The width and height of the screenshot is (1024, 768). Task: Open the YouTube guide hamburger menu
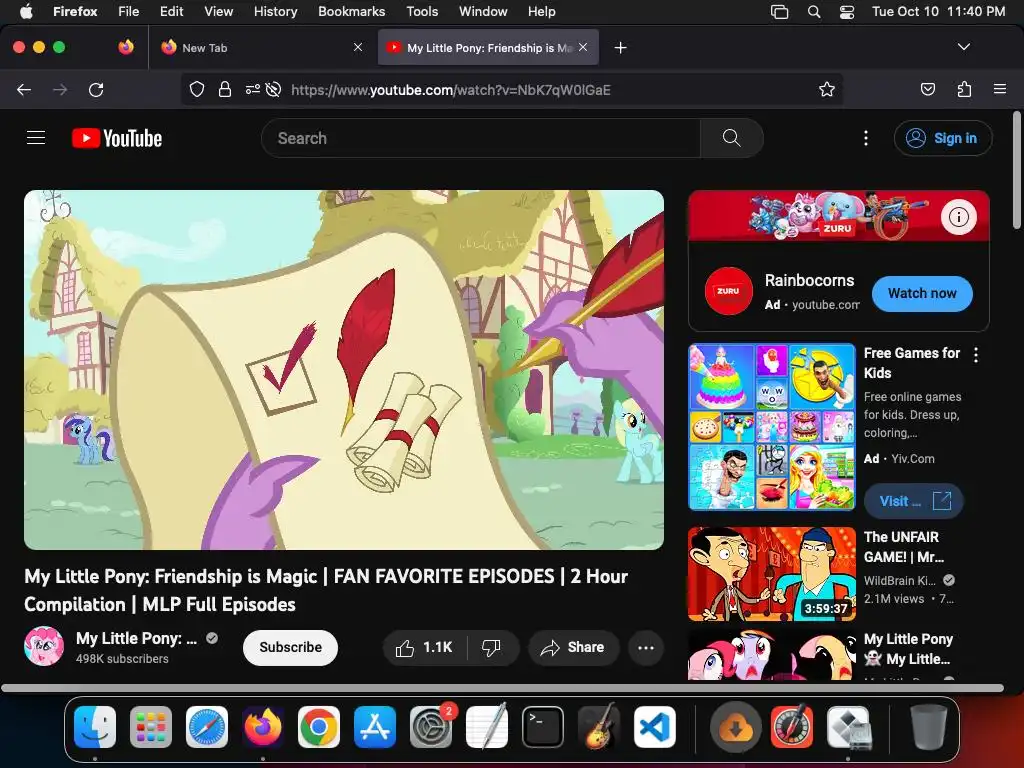click(x=36, y=138)
